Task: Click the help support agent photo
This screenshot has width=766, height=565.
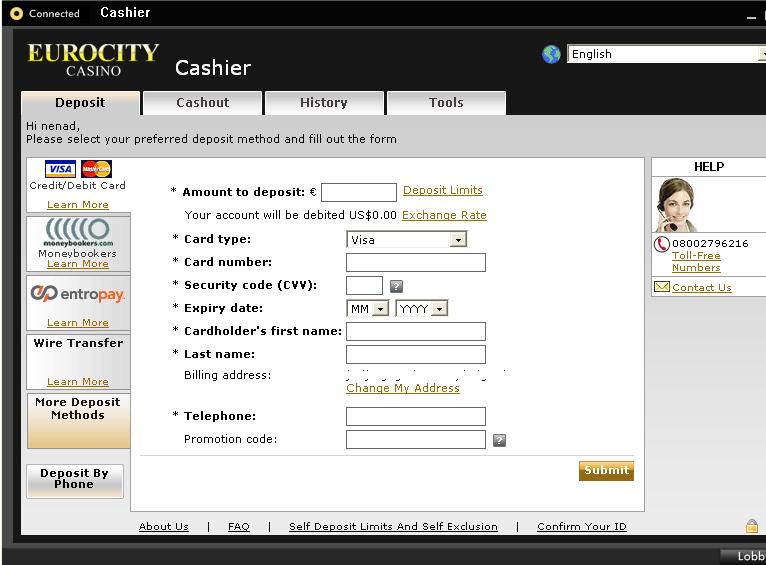Action: [675, 205]
